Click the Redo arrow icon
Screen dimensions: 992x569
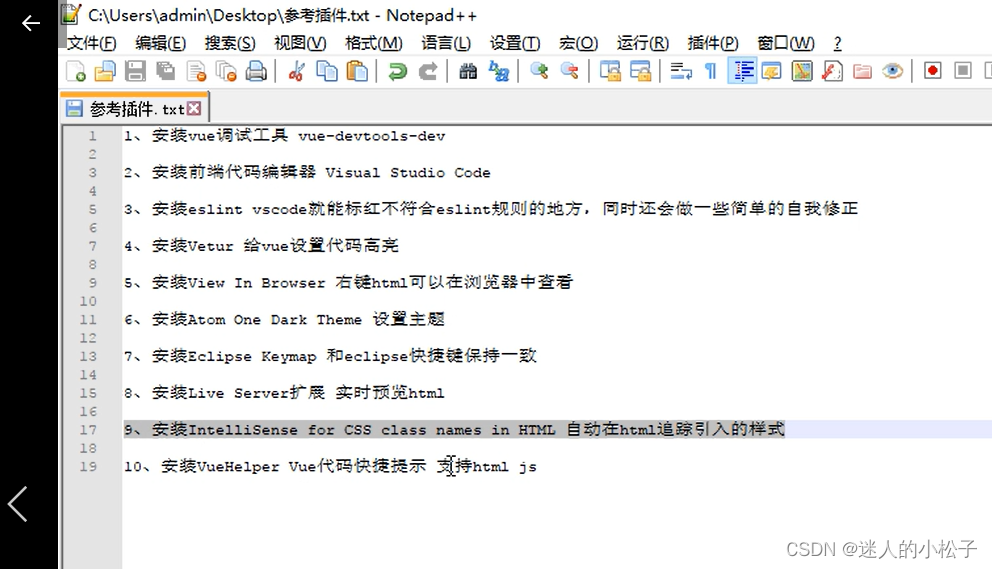pyautogui.click(x=428, y=71)
